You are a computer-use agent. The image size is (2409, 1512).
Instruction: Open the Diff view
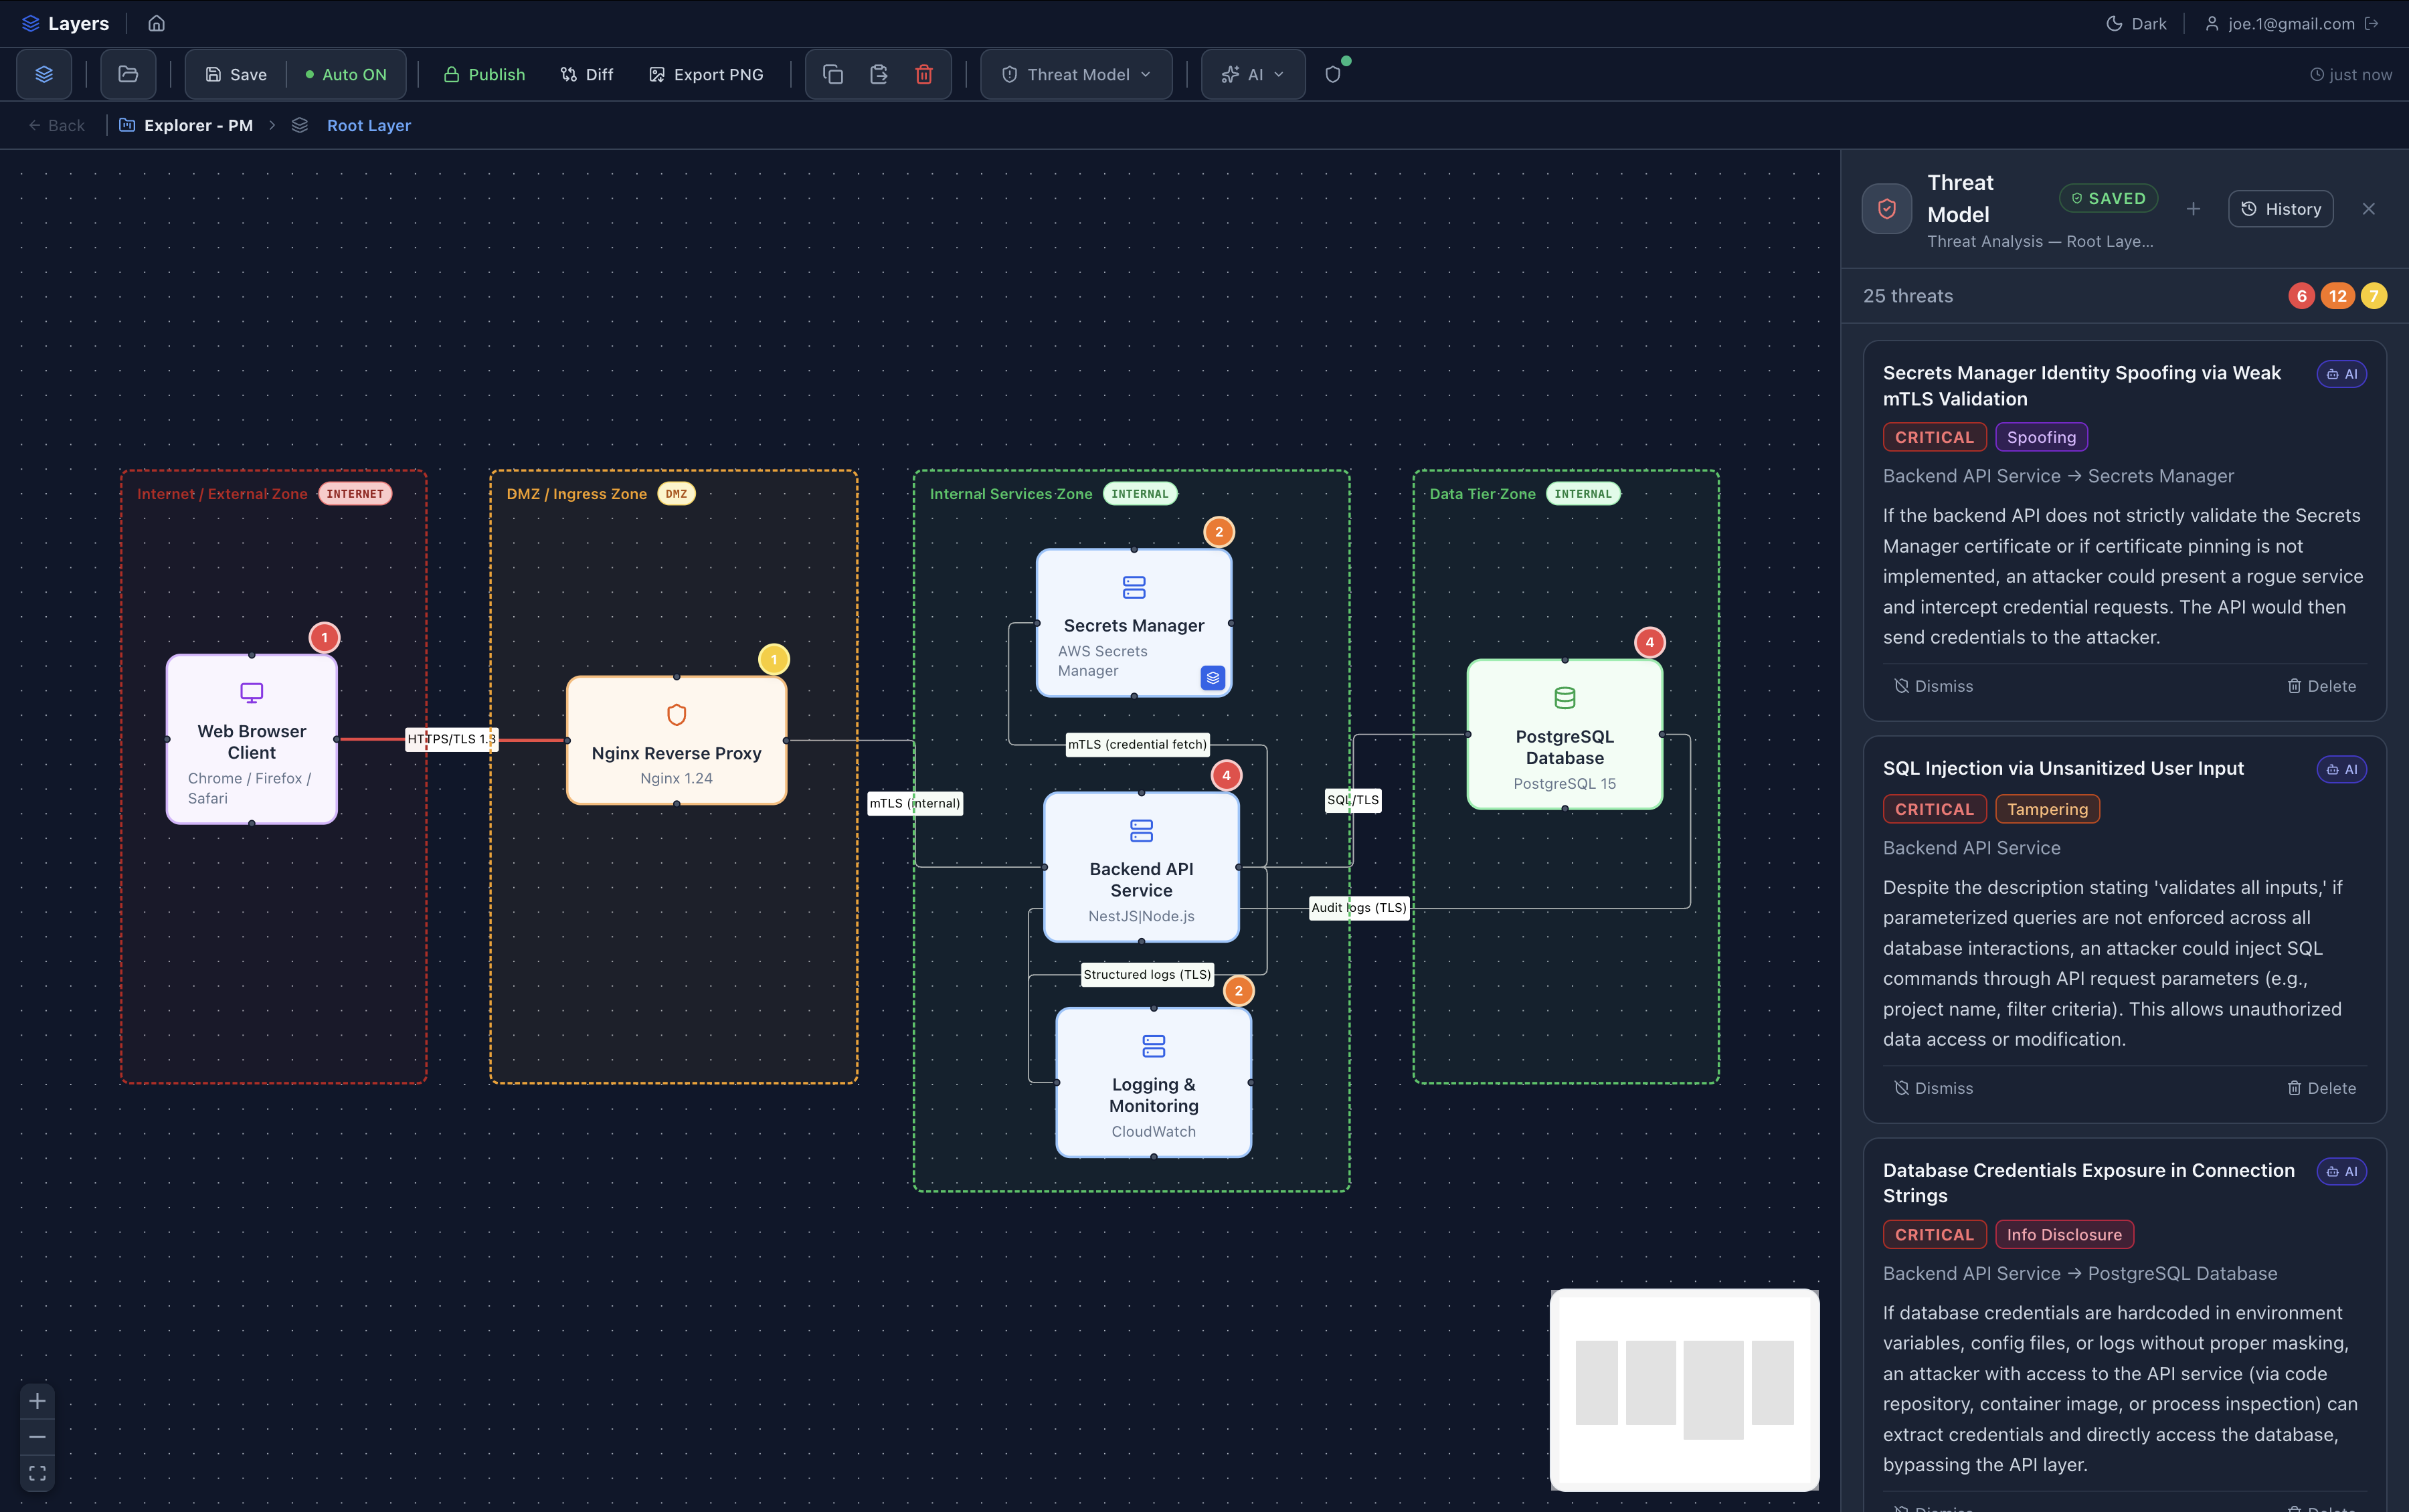point(587,74)
